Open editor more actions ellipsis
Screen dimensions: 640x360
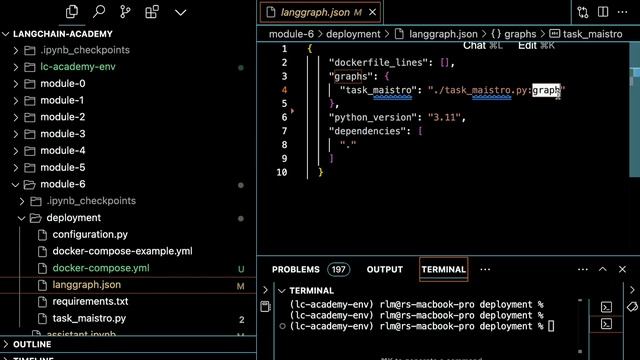[622, 12]
